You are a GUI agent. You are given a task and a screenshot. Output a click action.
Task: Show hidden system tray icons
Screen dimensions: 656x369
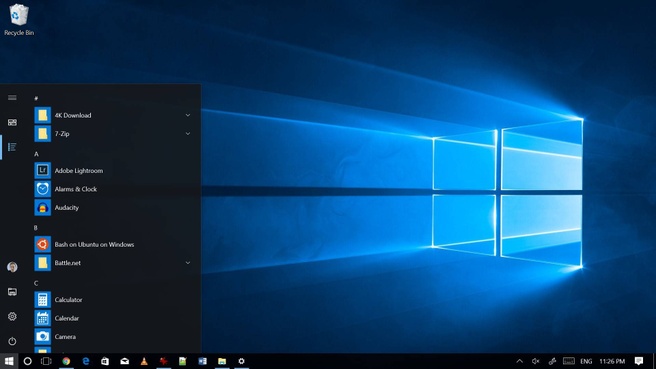520,361
